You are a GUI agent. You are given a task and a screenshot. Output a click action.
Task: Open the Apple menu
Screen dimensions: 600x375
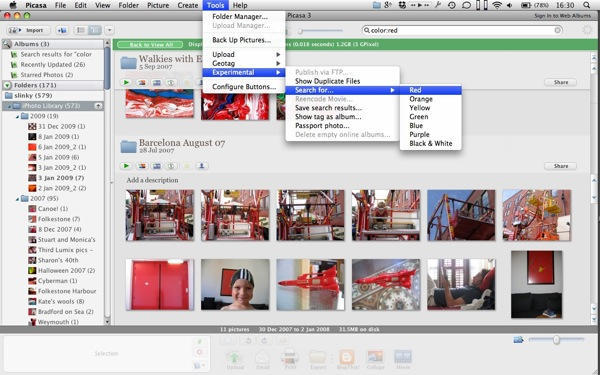point(13,5)
